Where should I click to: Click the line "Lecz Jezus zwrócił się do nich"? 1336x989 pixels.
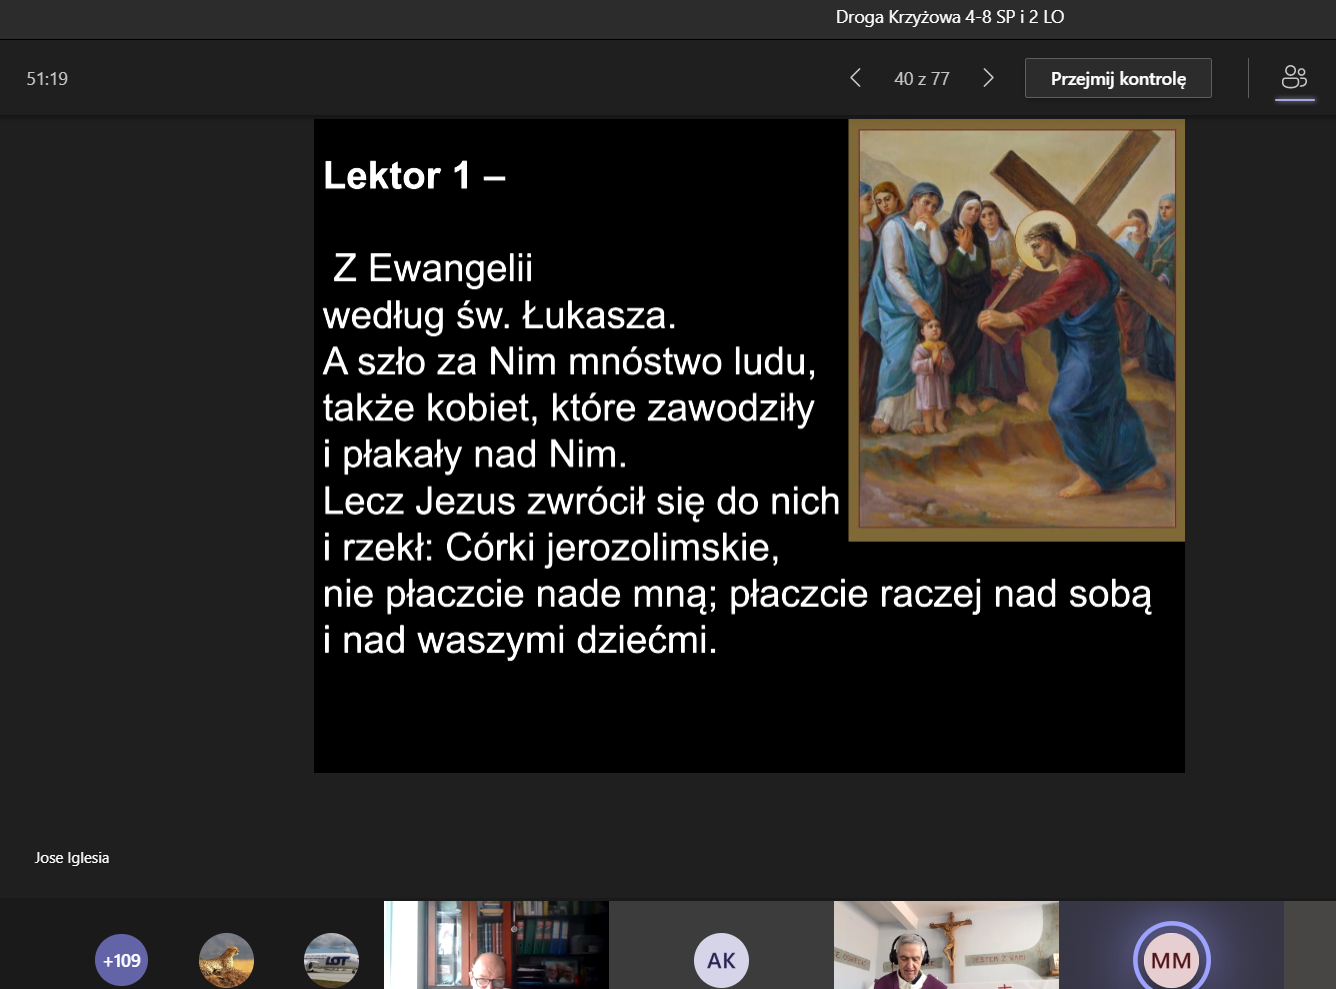click(x=581, y=501)
